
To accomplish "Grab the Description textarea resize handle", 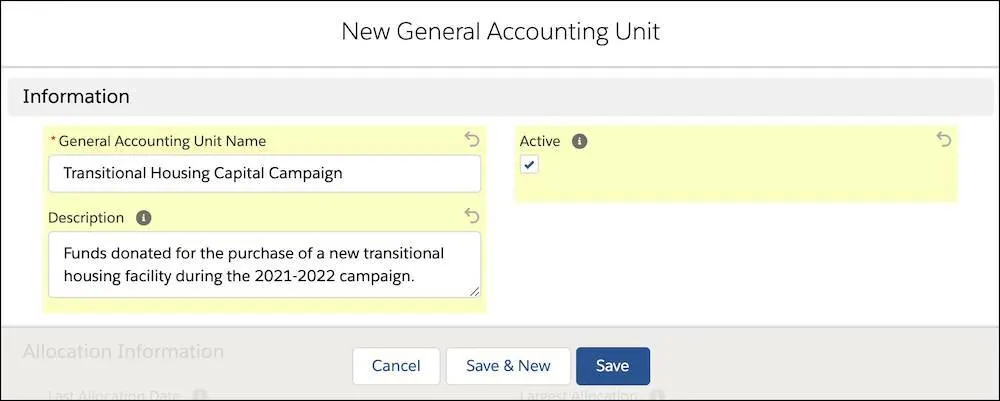I will pos(474,291).
